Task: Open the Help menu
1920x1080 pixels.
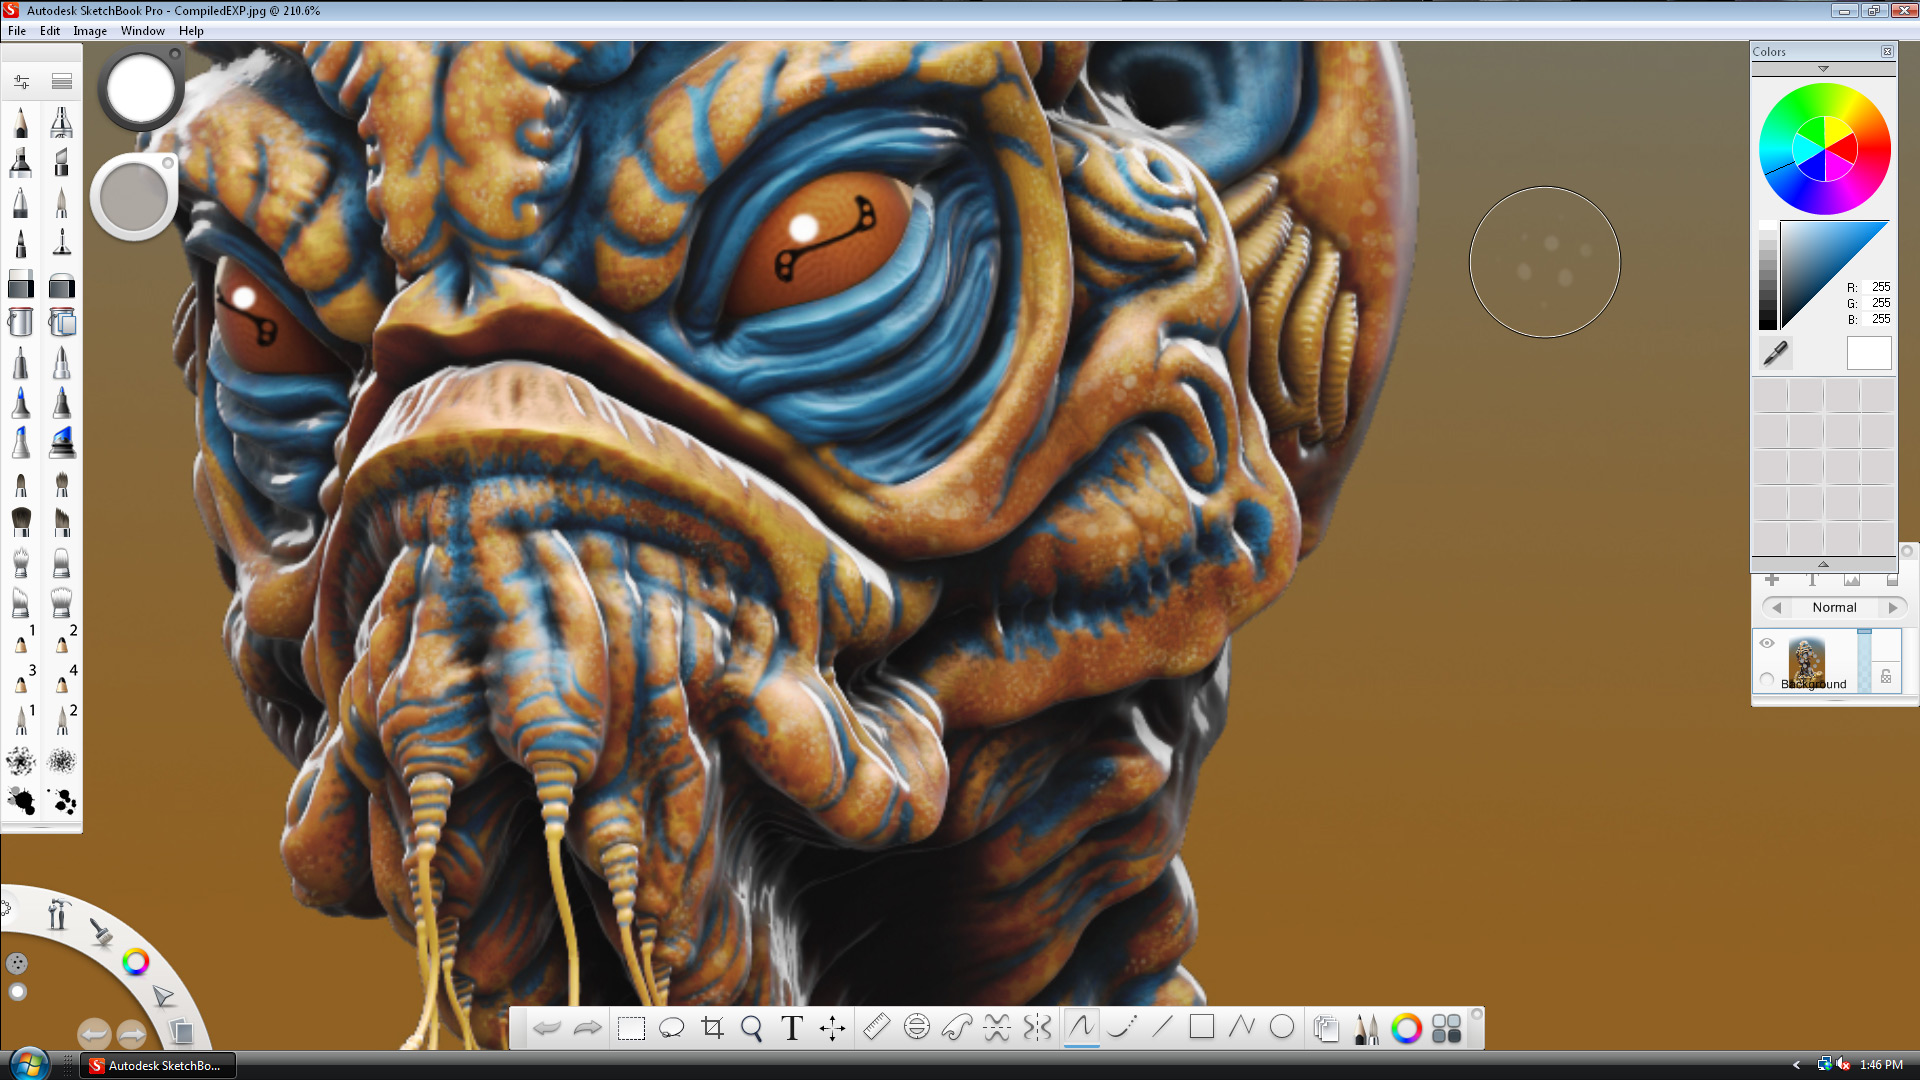Action: pyautogui.click(x=191, y=31)
